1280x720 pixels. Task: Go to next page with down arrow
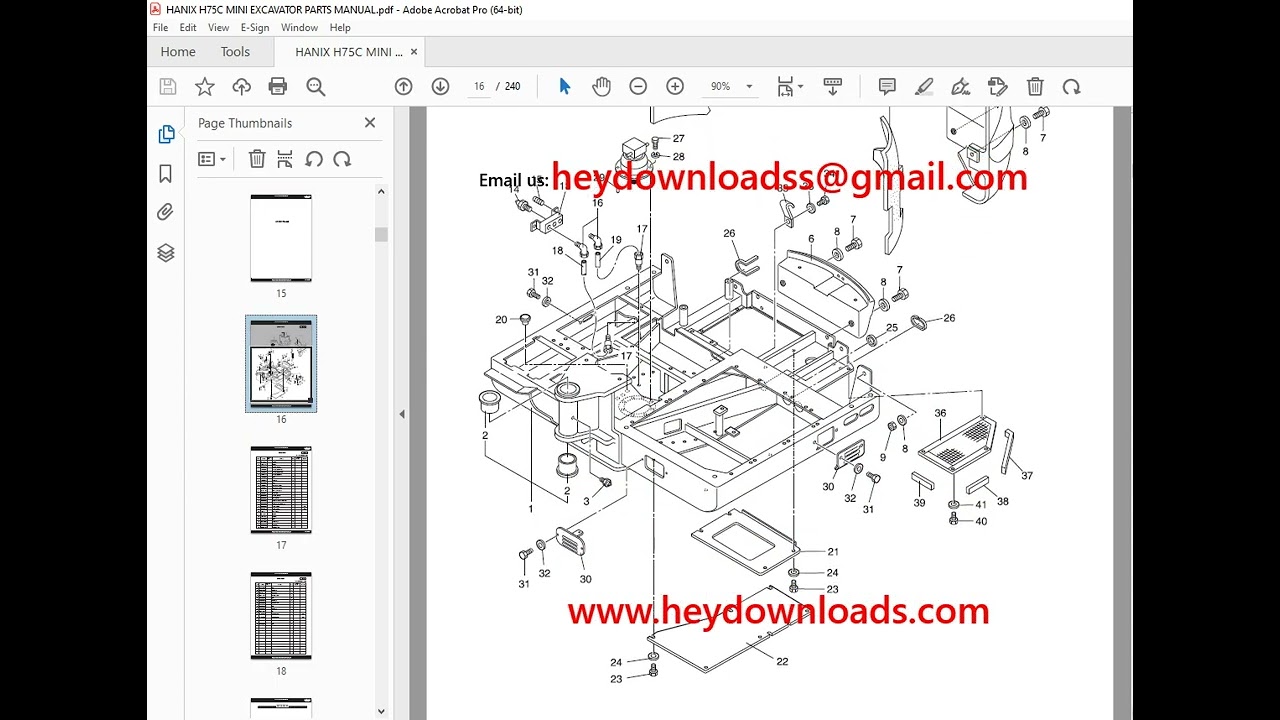[440, 87]
